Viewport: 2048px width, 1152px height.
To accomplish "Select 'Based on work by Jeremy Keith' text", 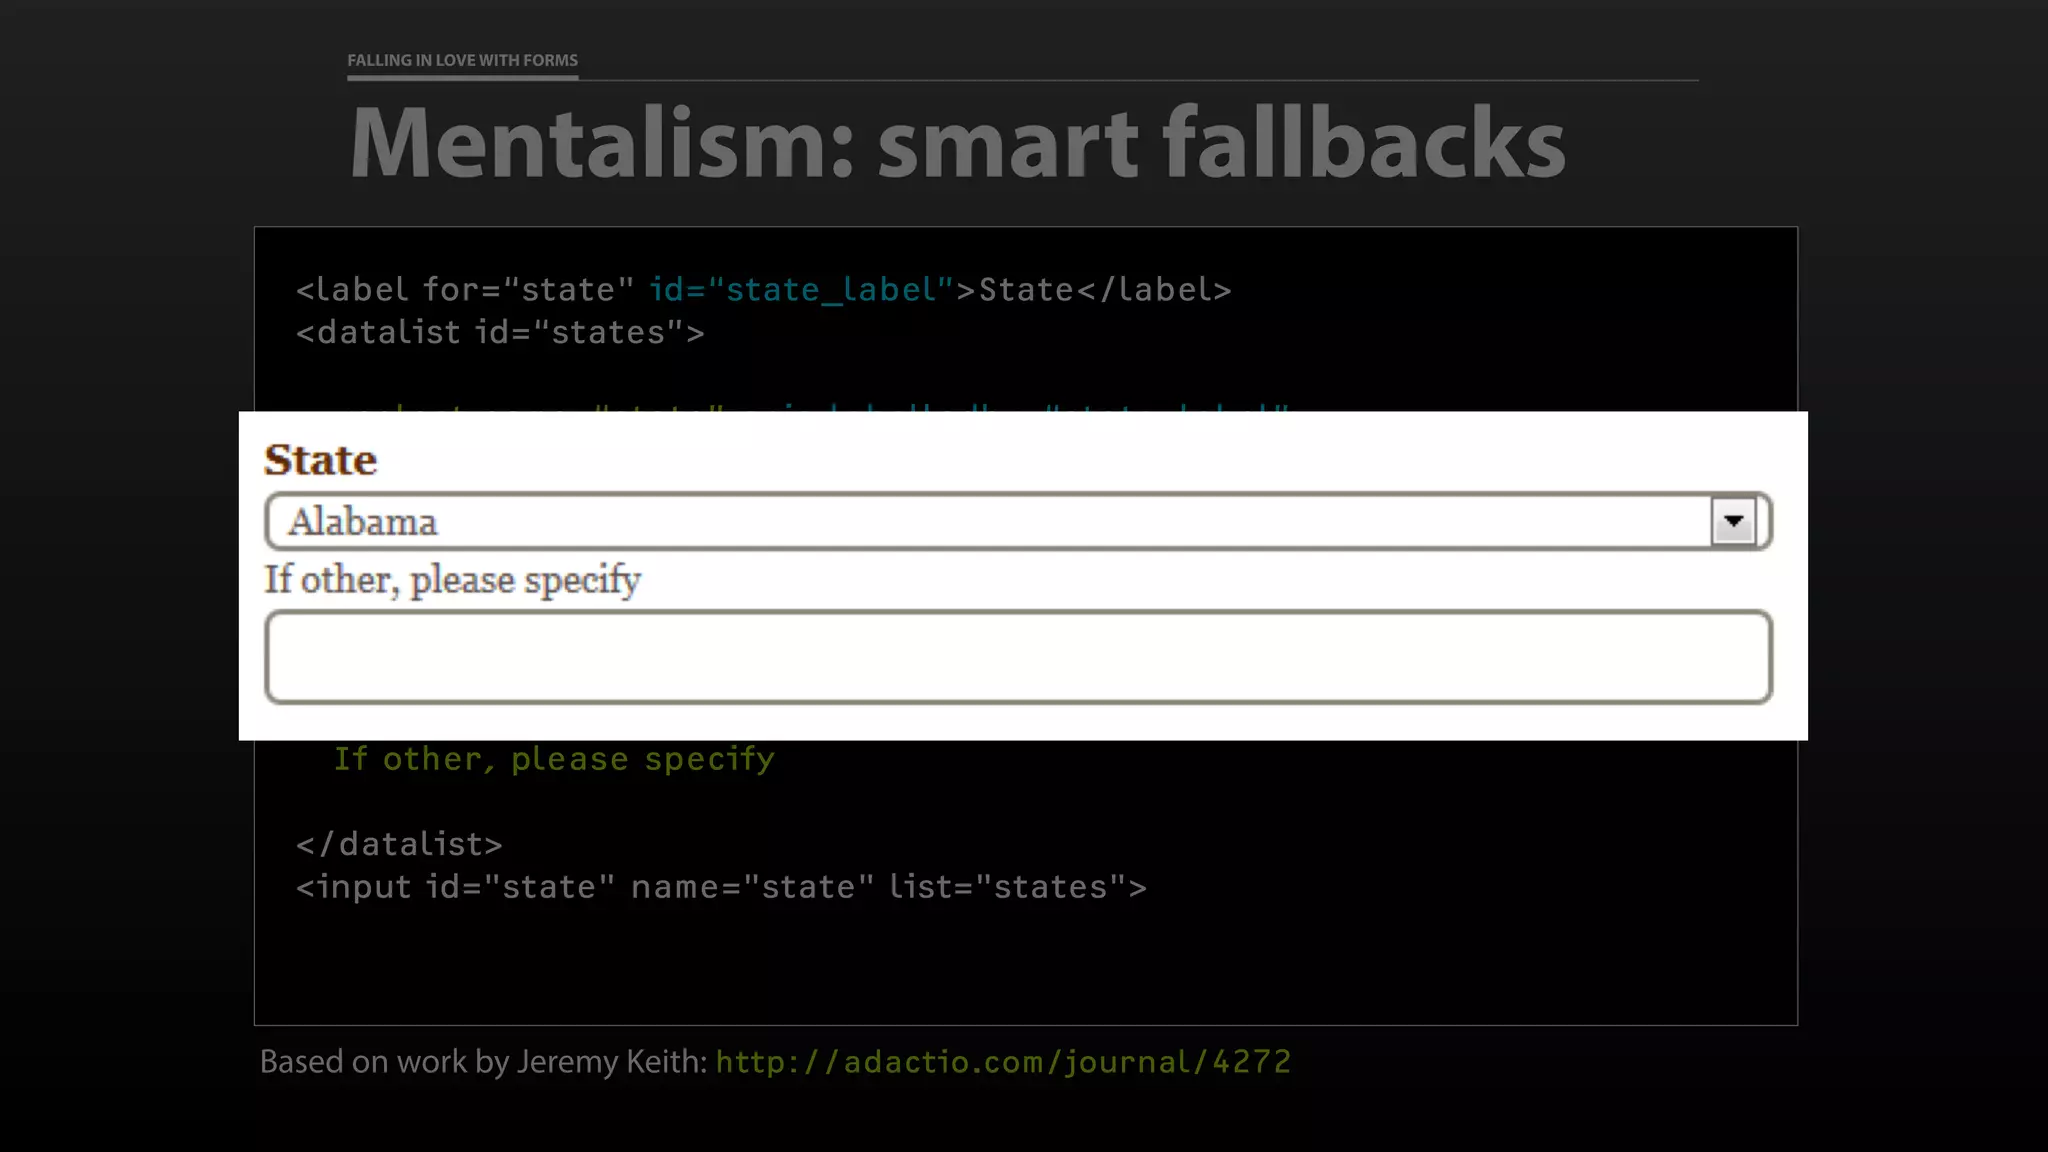I will [x=484, y=1062].
